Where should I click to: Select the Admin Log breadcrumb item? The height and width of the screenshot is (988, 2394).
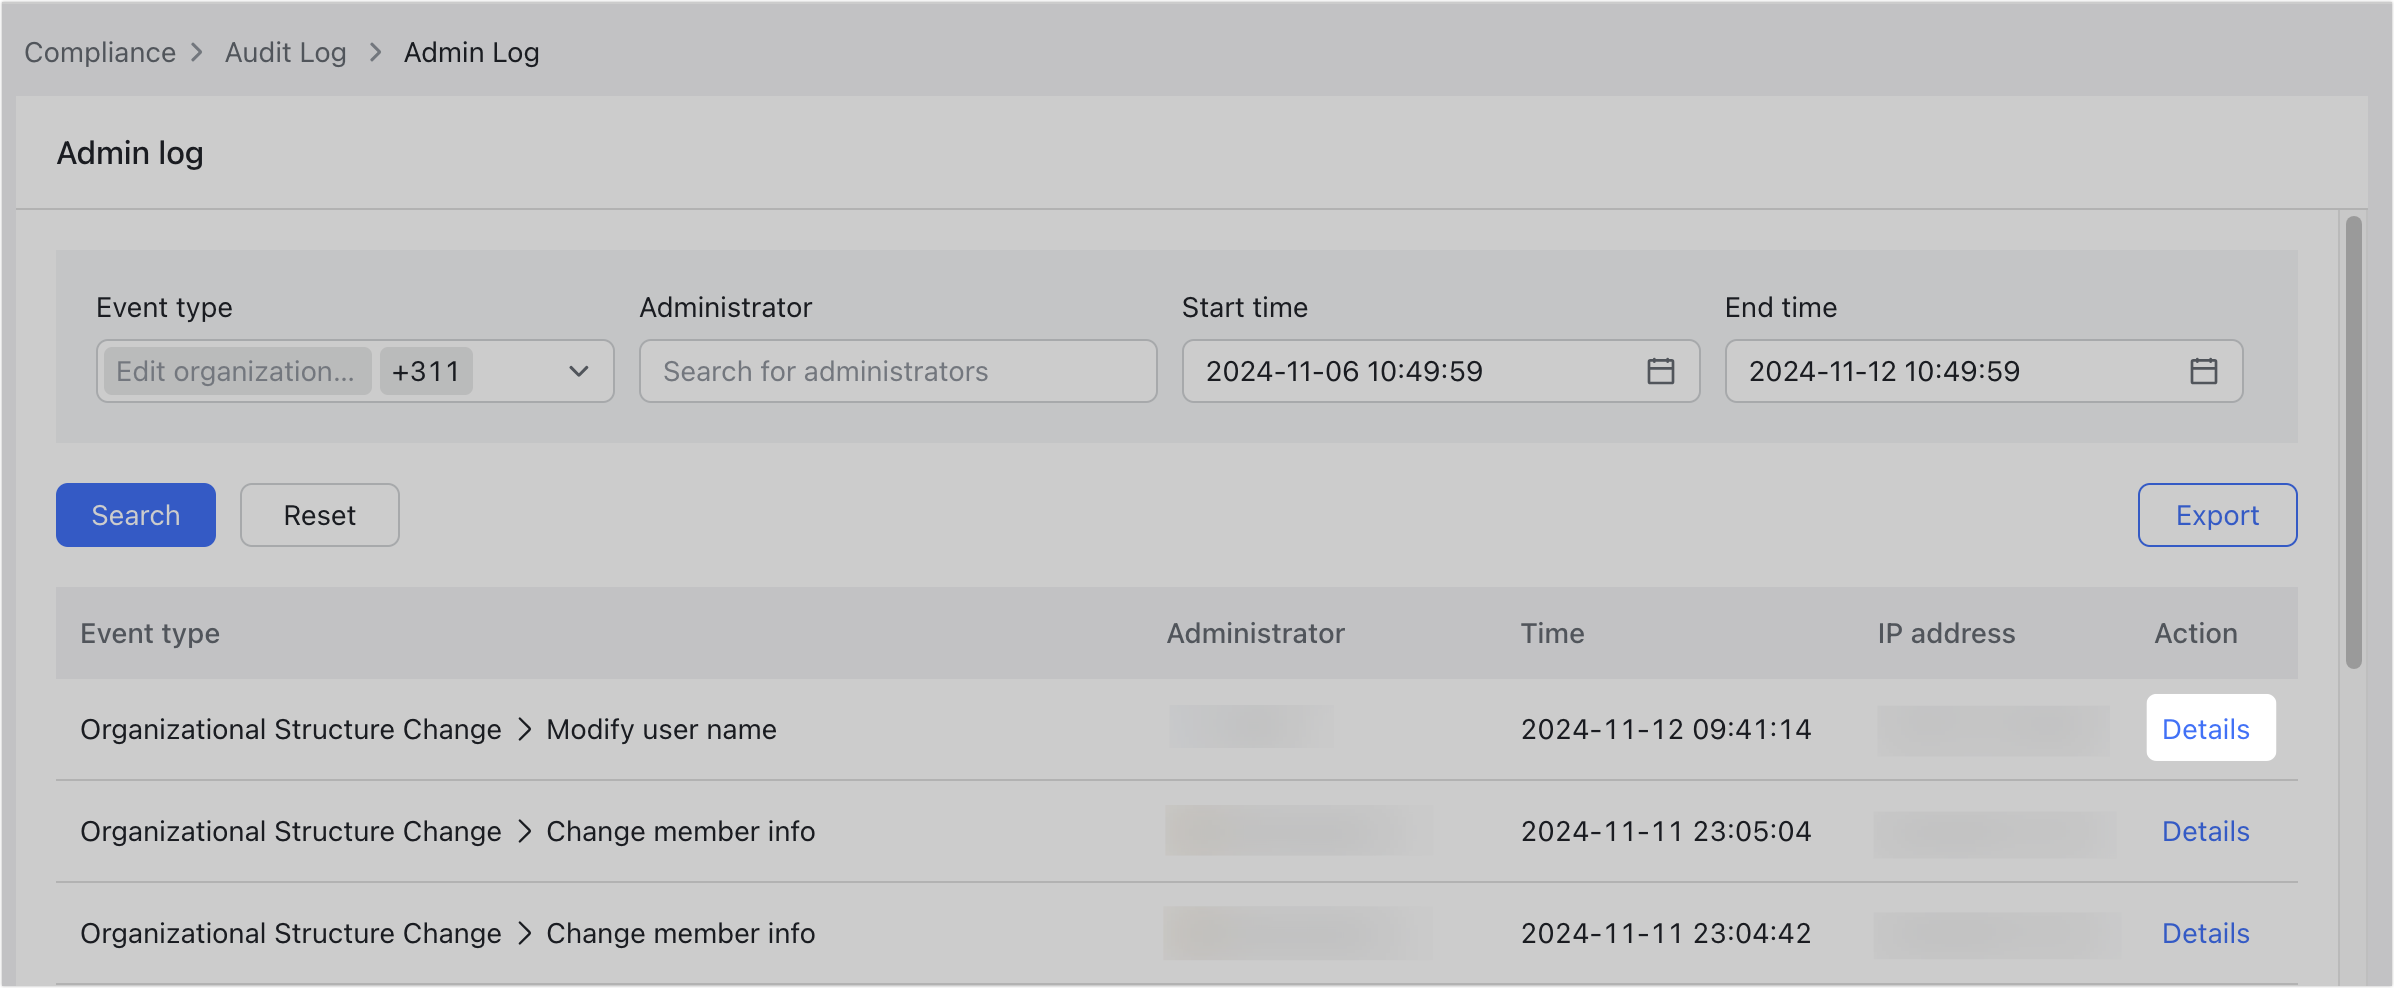(x=471, y=52)
